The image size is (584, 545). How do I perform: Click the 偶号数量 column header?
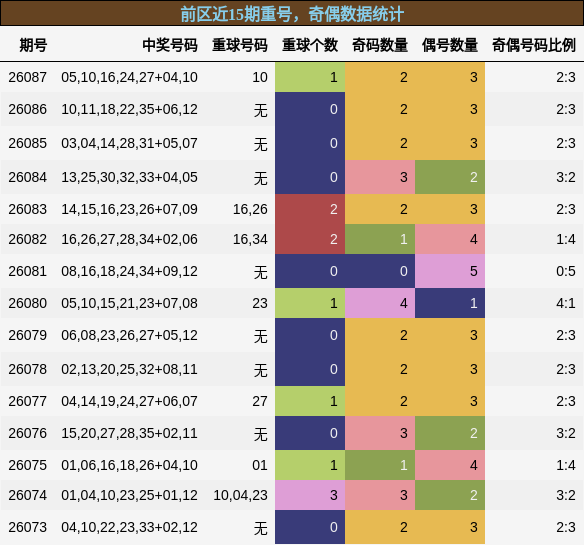coord(450,45)
